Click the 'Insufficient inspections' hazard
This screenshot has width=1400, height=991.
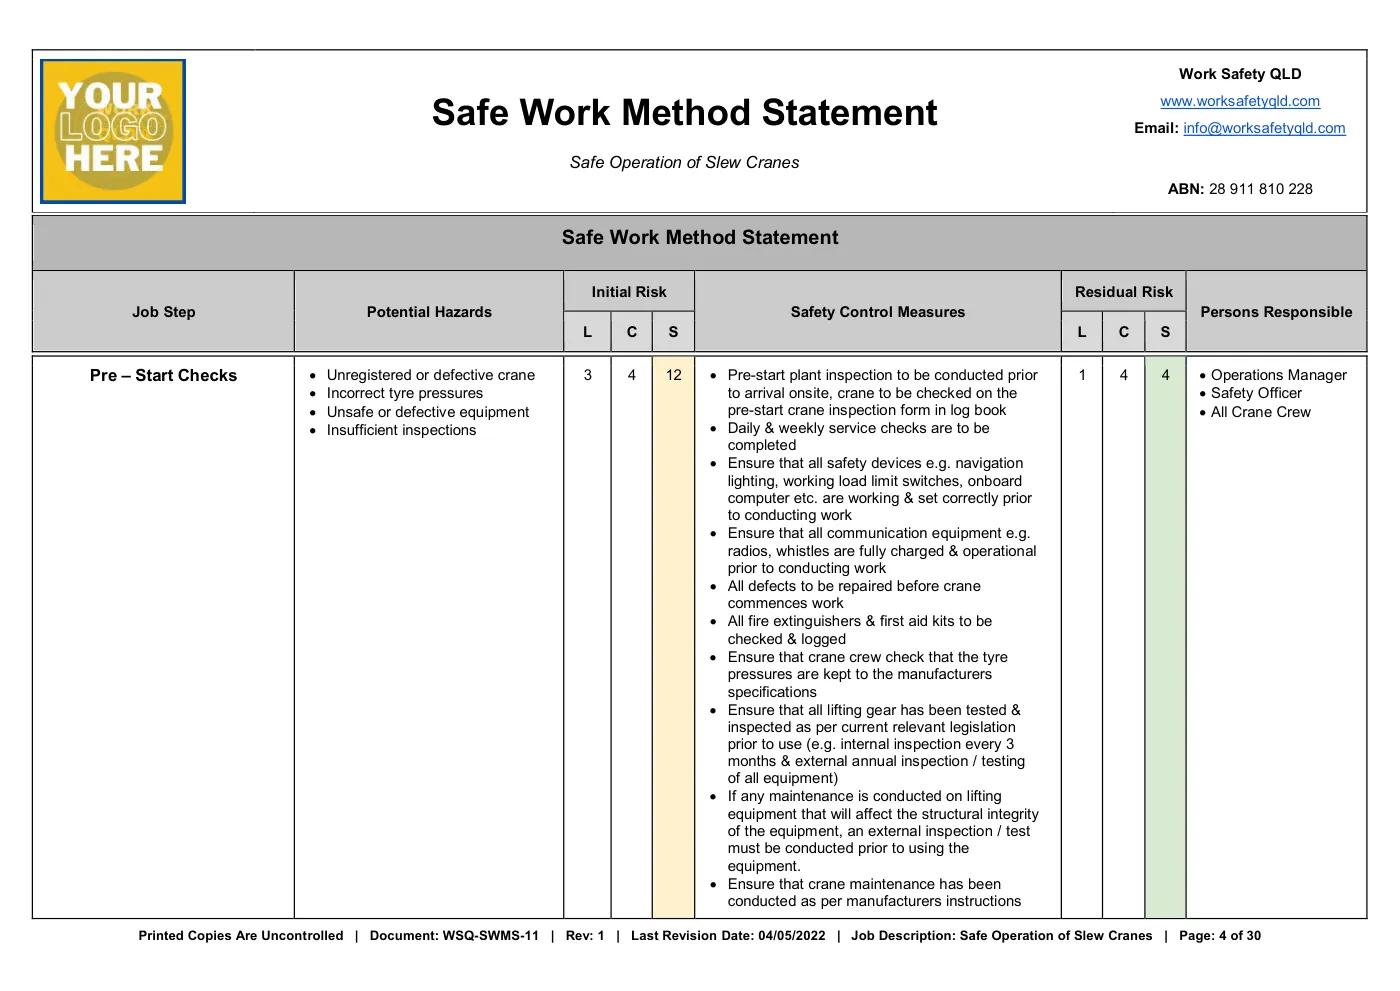coord(401,430)
